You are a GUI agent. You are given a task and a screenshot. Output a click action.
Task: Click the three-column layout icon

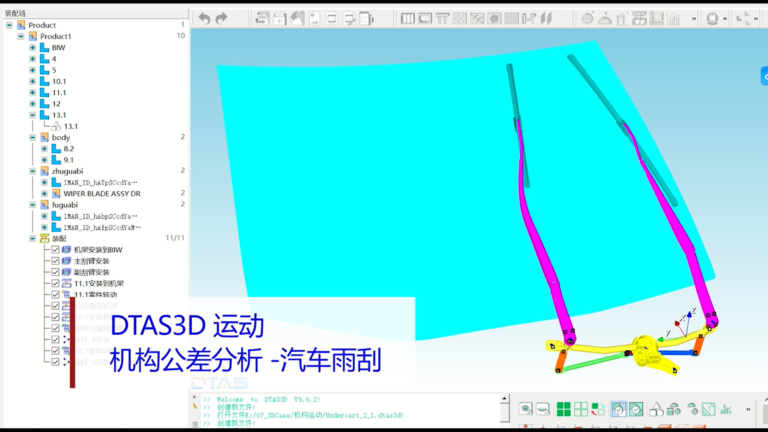(408, 19)
